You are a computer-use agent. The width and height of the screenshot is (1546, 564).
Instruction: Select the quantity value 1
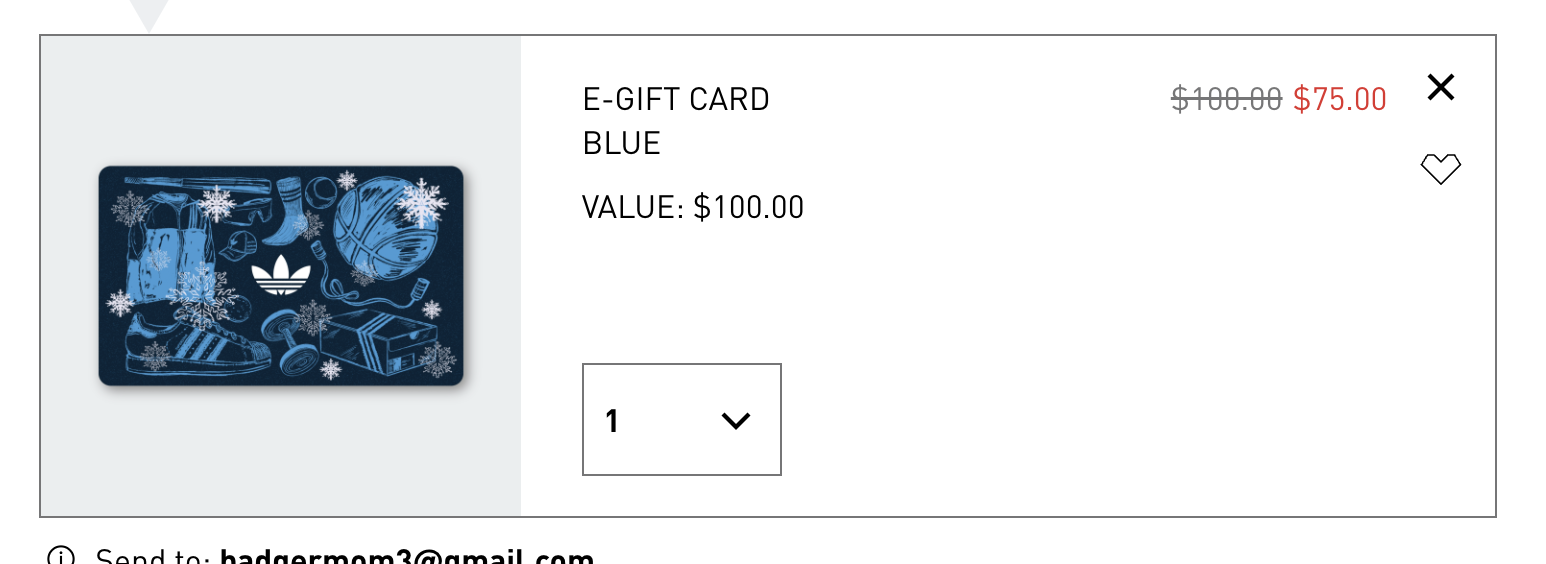(612, 421)
